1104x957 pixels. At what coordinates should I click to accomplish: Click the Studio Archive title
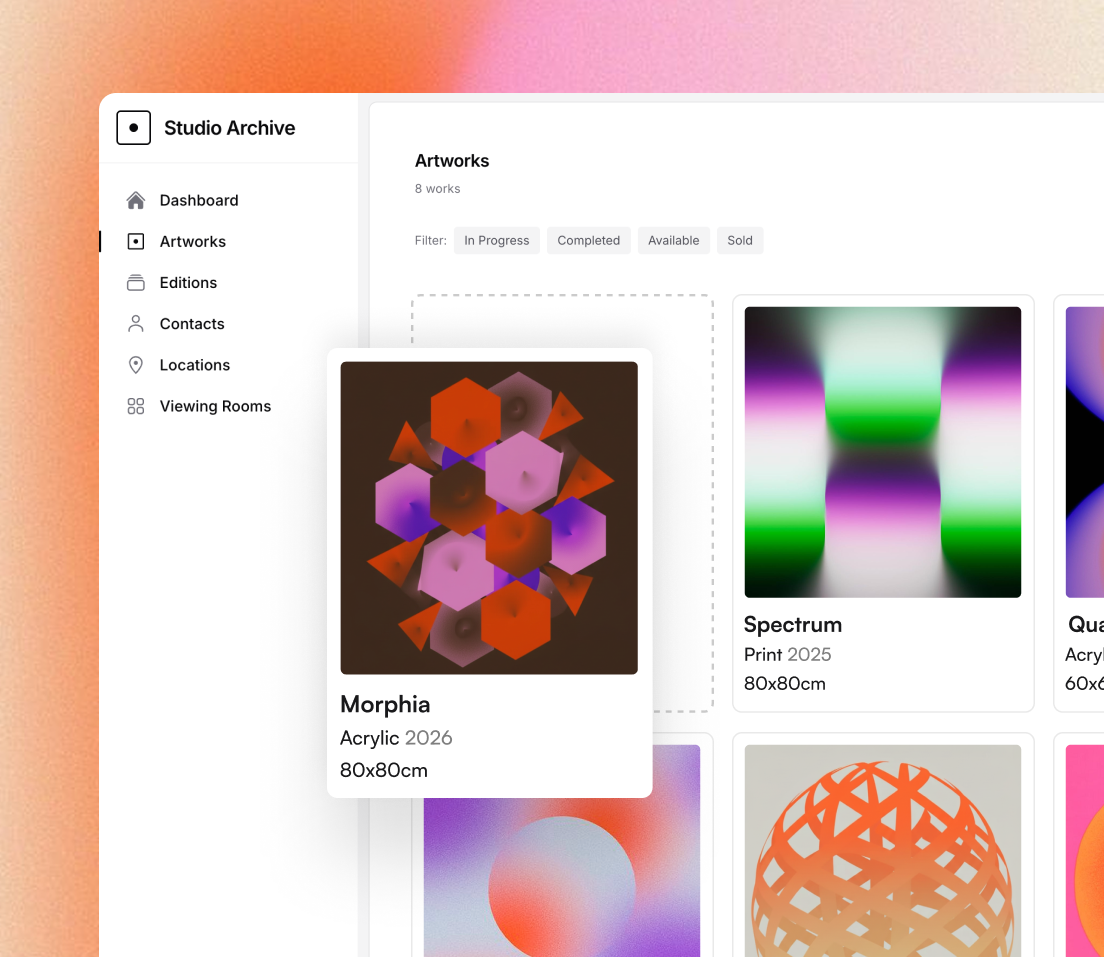point(230,127)
